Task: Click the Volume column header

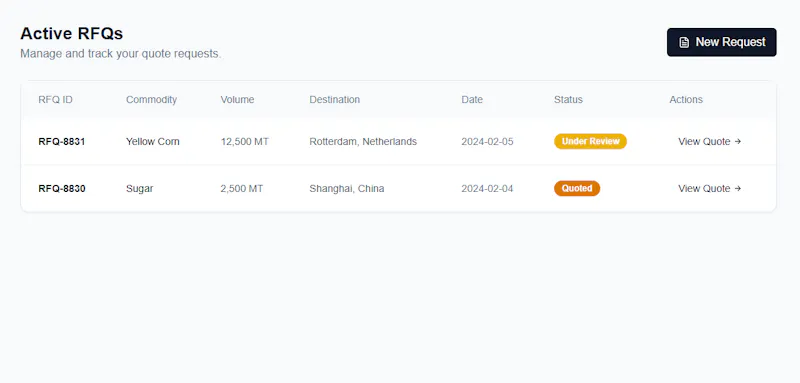Action: pos(237,99)
